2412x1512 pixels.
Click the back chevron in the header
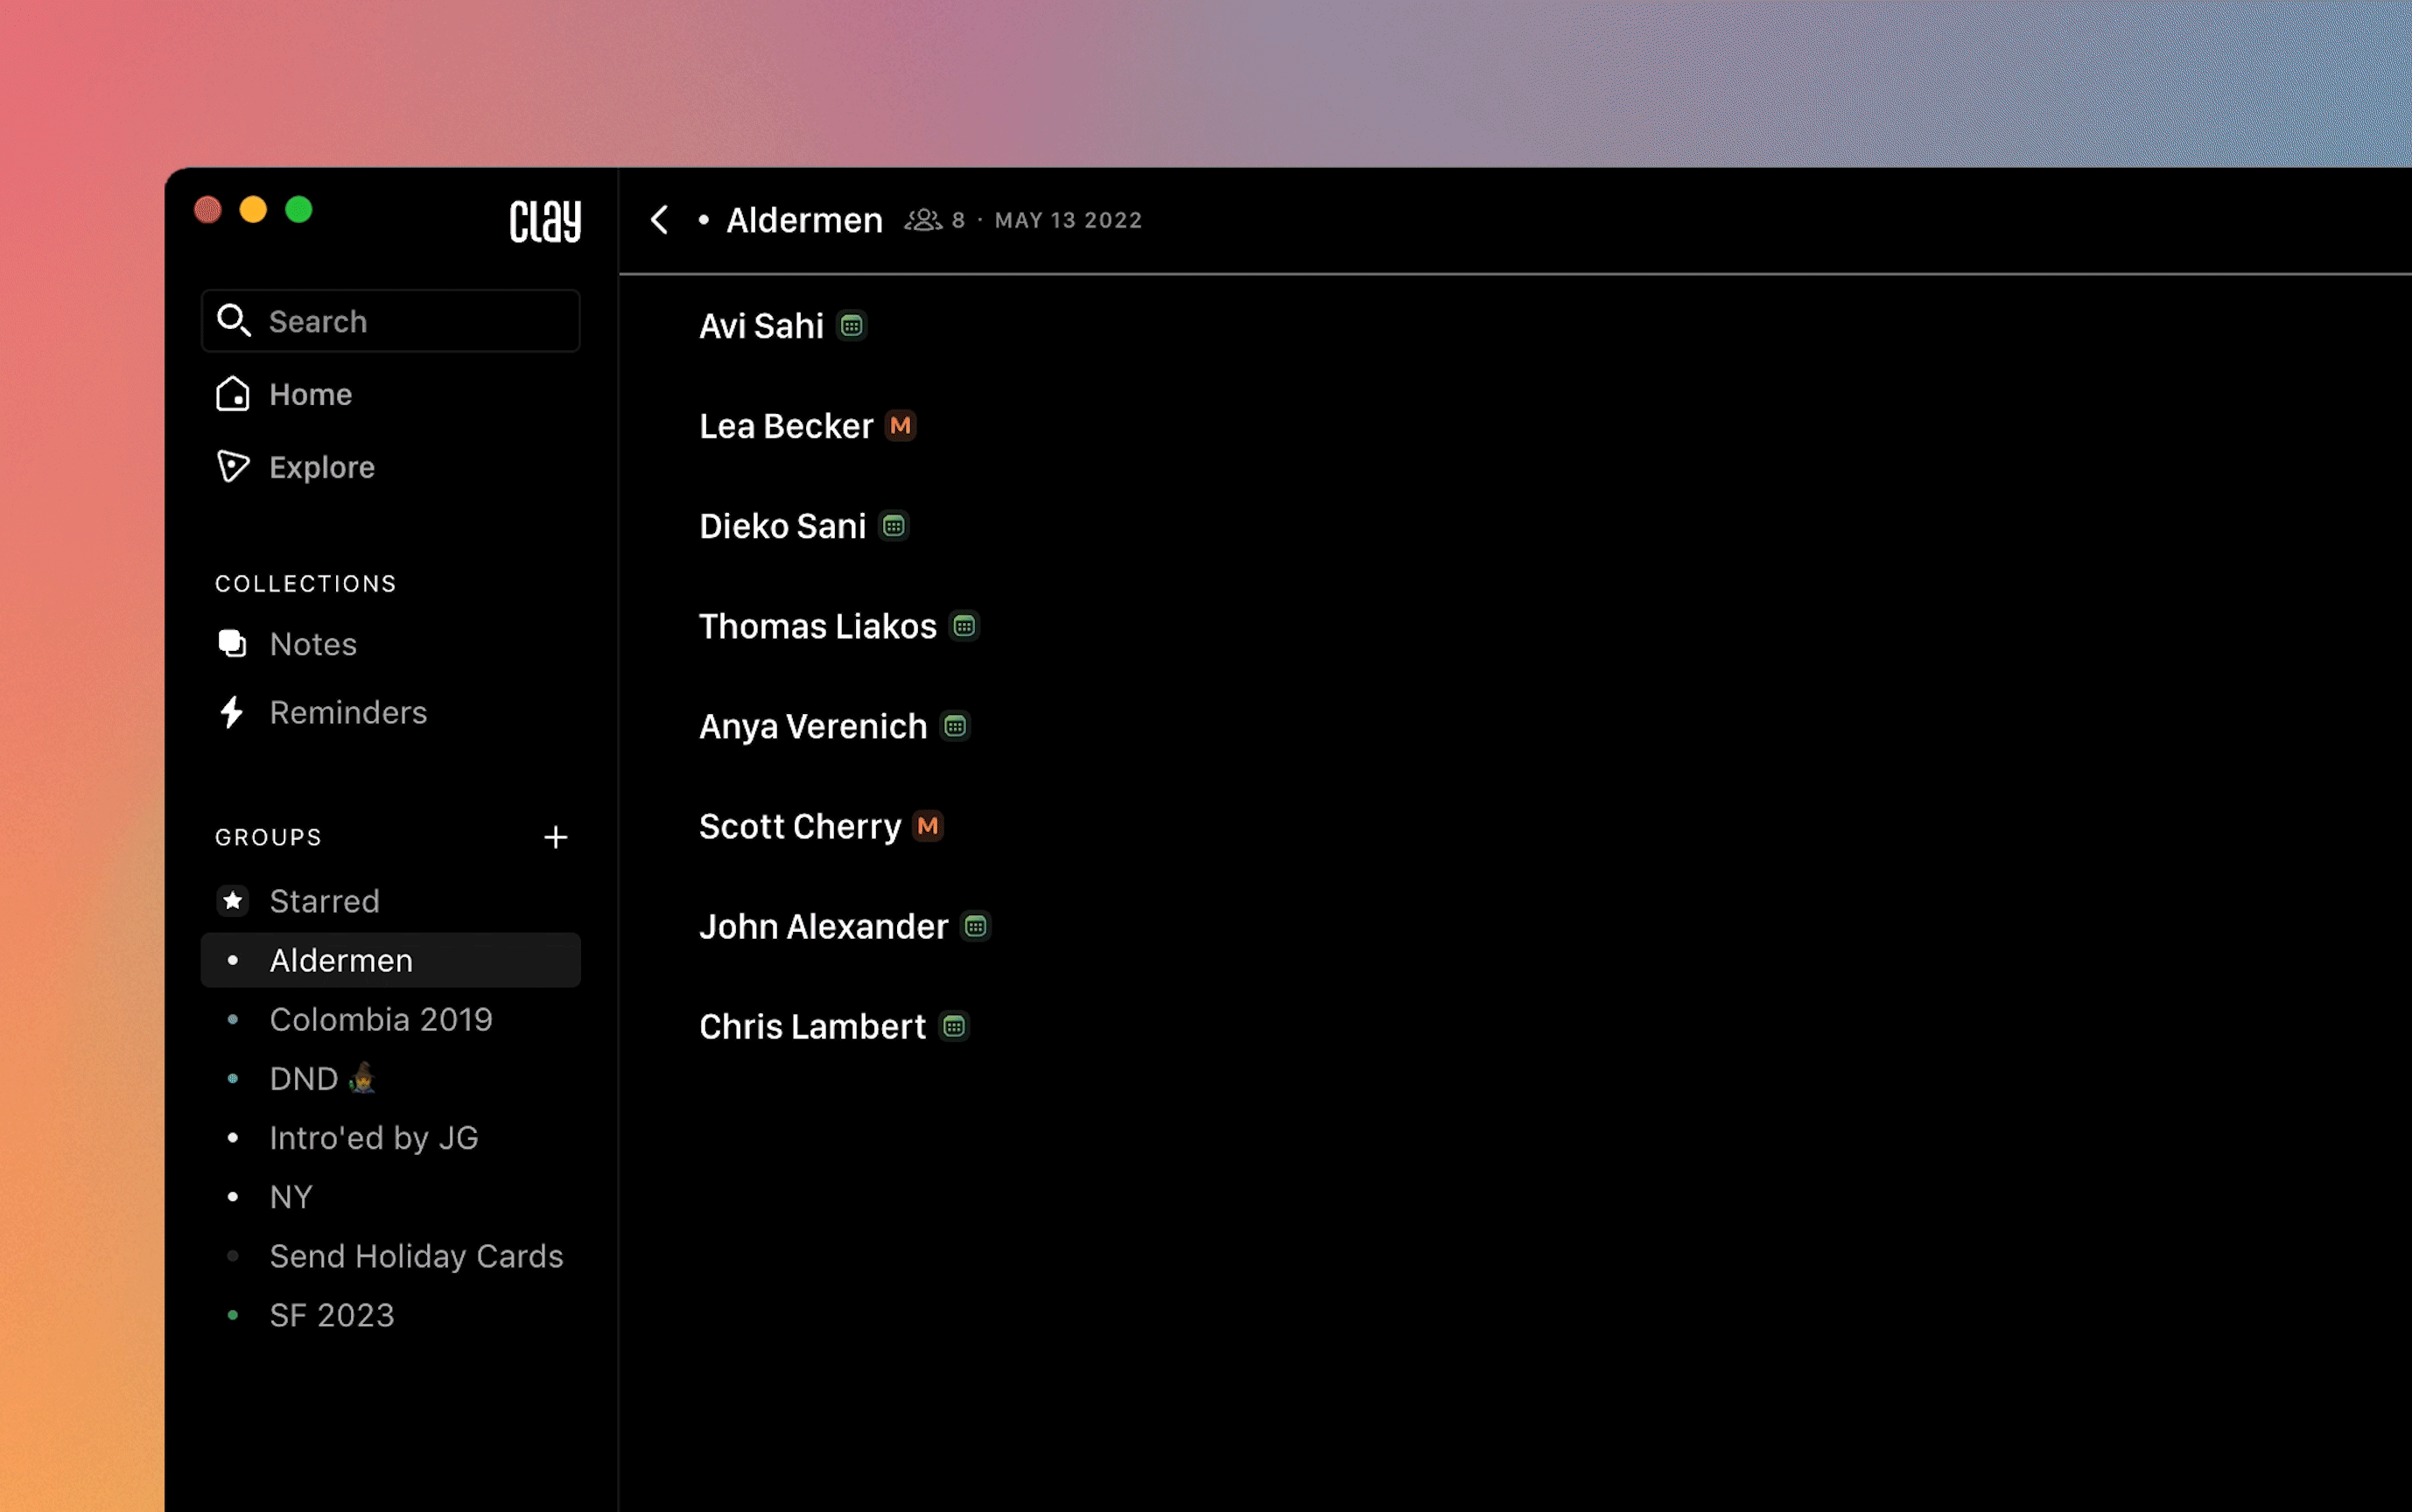tap(660, 219)
